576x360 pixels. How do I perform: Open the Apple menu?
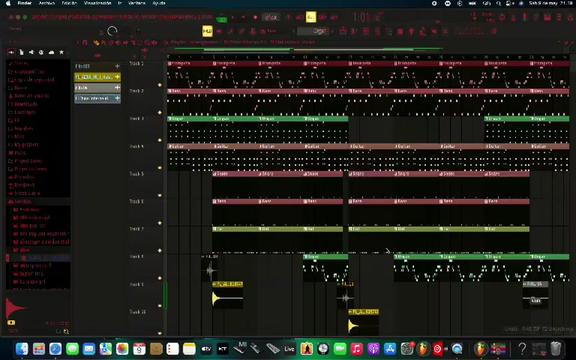pyautogui.click(x=8, y=3)
